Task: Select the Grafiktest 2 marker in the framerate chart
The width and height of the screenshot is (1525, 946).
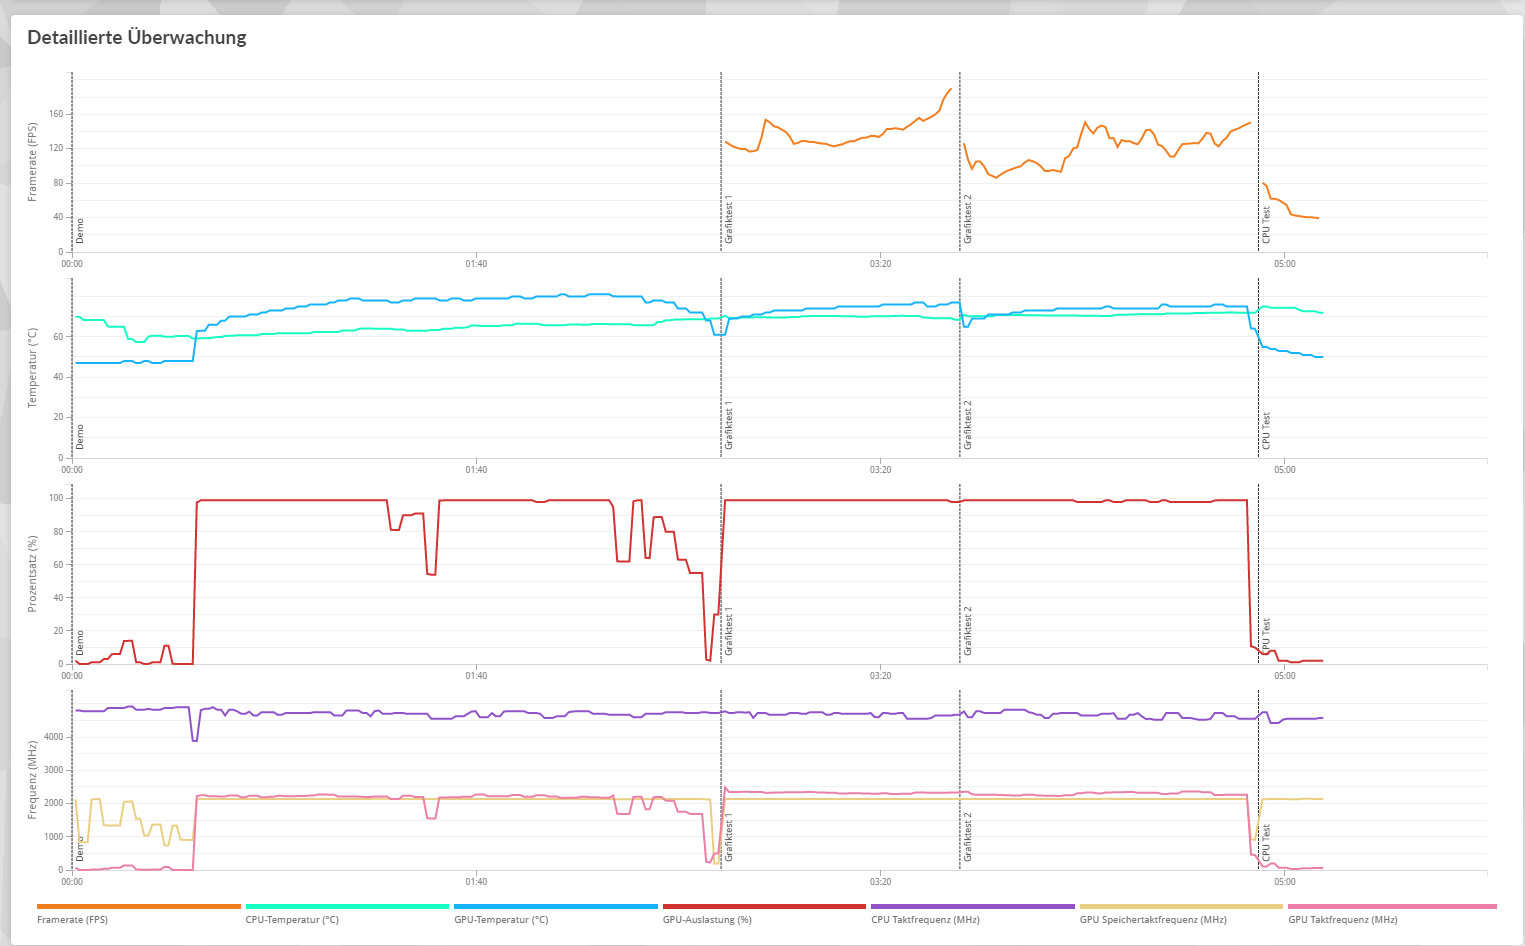Action: (x=968, y=219)
